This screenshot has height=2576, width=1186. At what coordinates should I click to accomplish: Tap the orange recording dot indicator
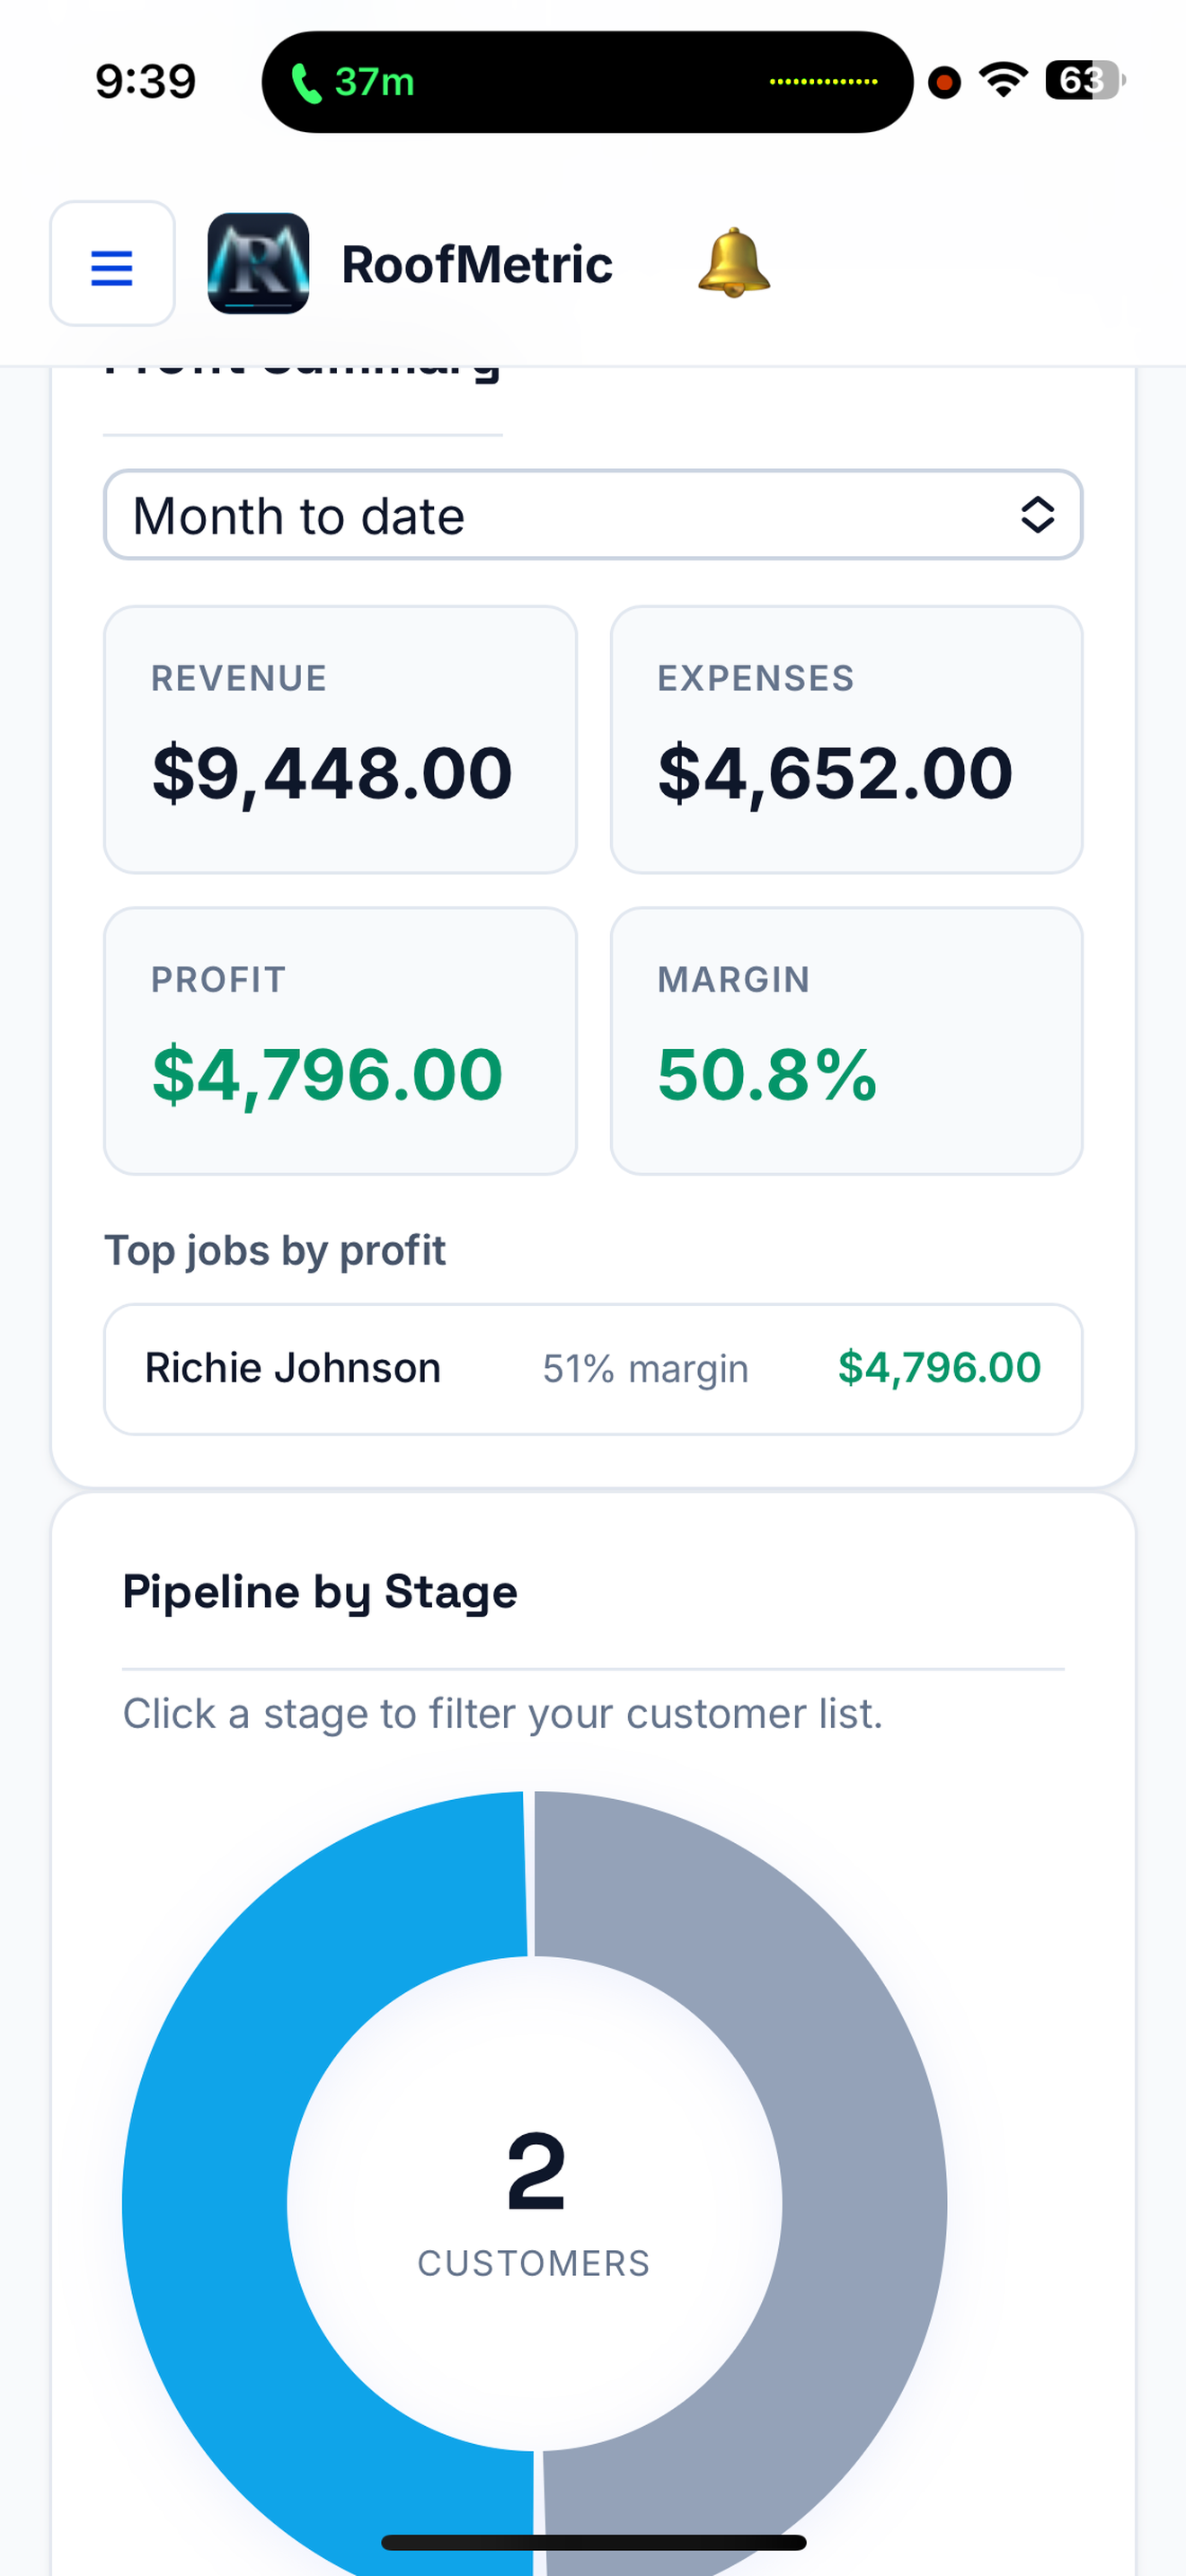(944, 82)
